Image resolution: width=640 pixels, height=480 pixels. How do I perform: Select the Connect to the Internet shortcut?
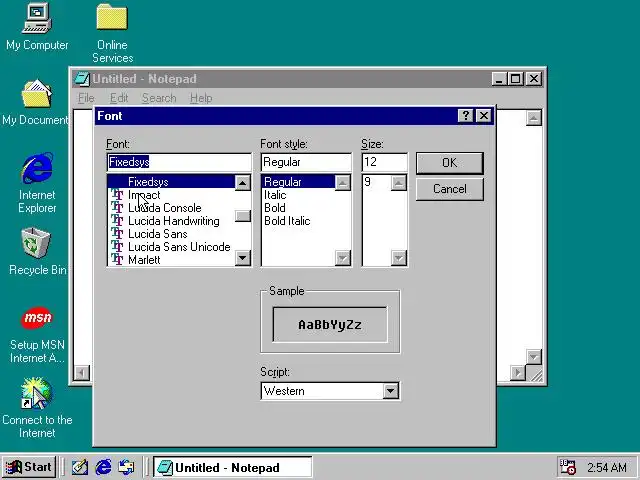[37, 407]
